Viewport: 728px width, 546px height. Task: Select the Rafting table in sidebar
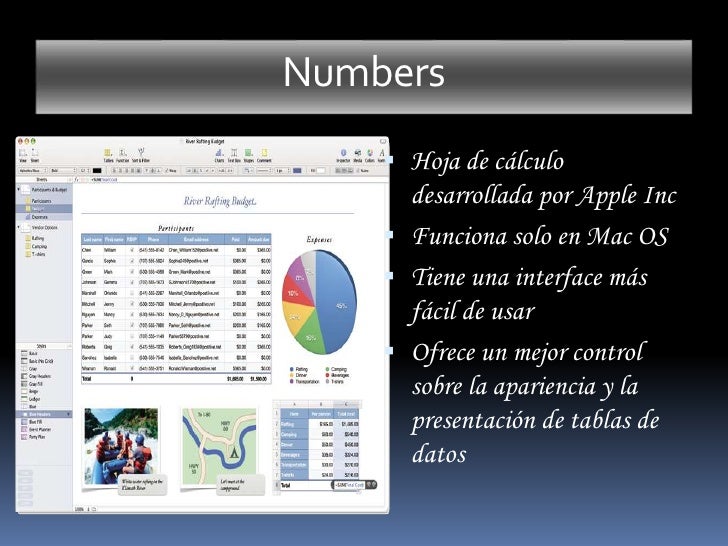click(35, 238)
